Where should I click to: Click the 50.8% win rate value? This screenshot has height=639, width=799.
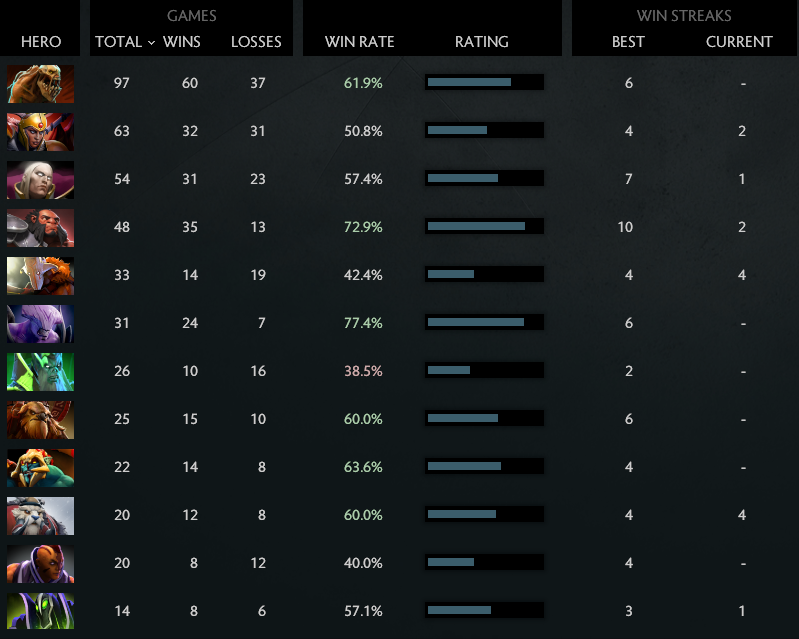(x=363, y=131)
